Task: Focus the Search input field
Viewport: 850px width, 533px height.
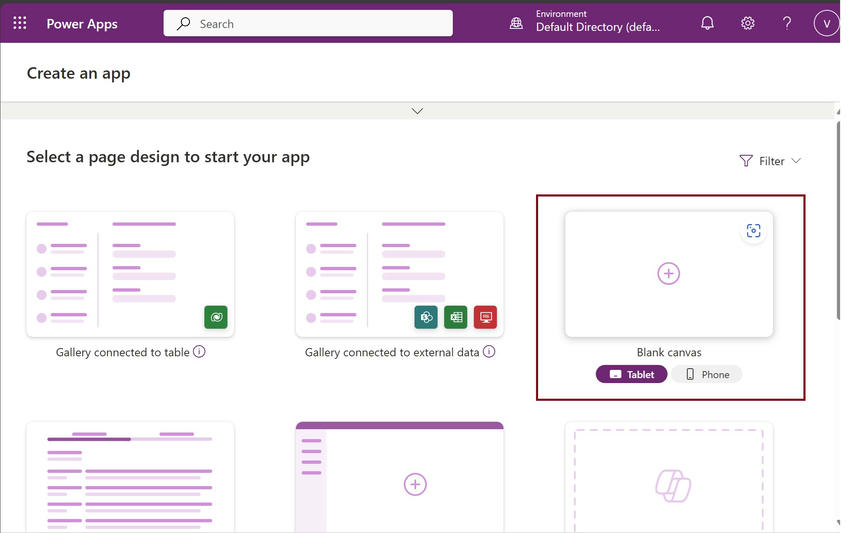Action: click(308, 23)
